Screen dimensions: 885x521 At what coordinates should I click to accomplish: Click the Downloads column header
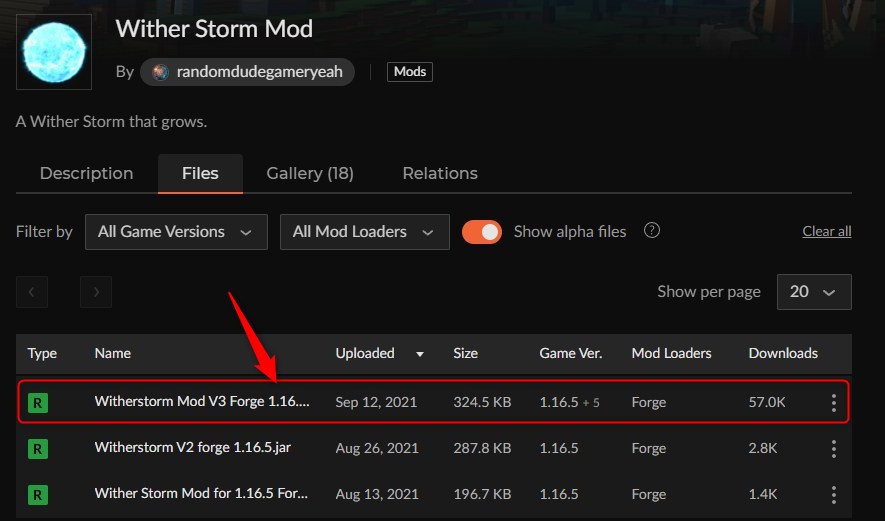click(783, 353)
